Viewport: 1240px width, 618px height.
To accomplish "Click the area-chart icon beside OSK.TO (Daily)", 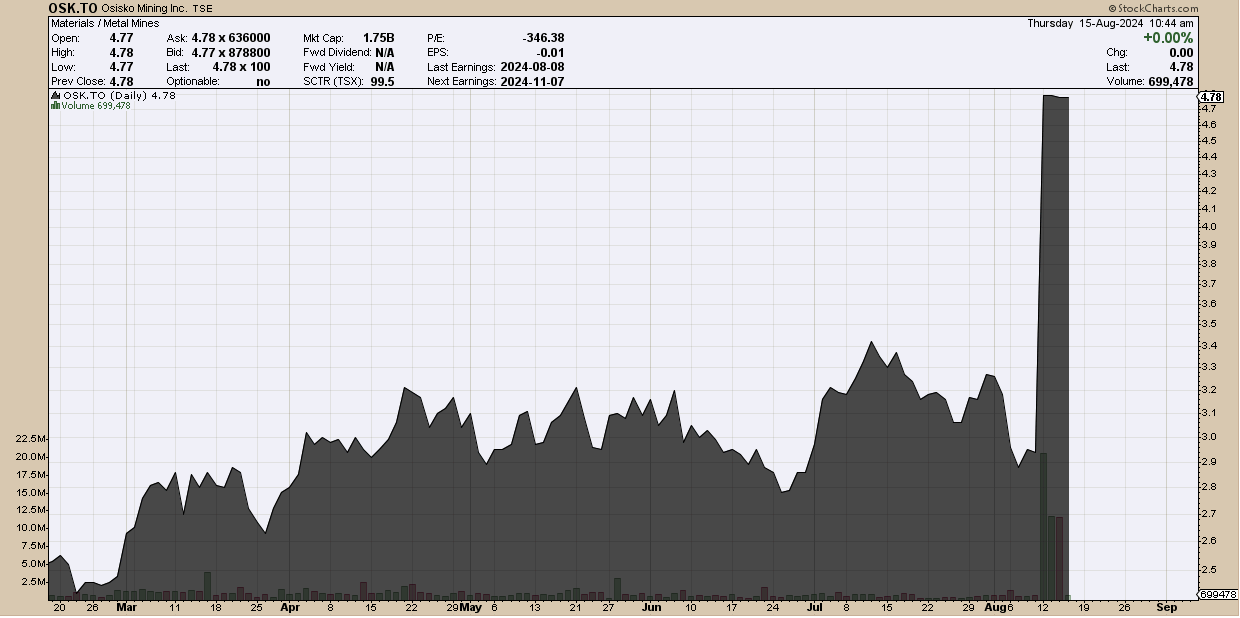I will pyautogui.click(x=55, y=95).
